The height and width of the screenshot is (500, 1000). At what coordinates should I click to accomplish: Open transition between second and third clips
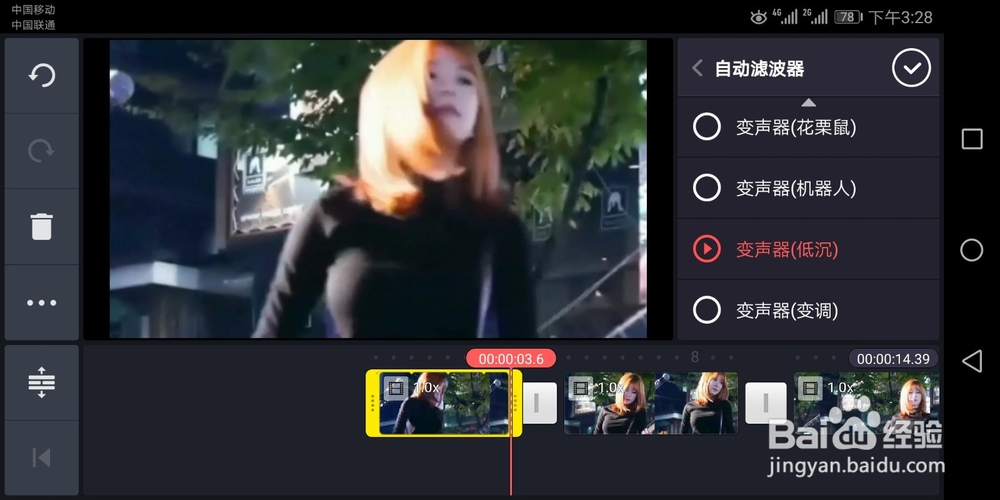click(766, 403)
